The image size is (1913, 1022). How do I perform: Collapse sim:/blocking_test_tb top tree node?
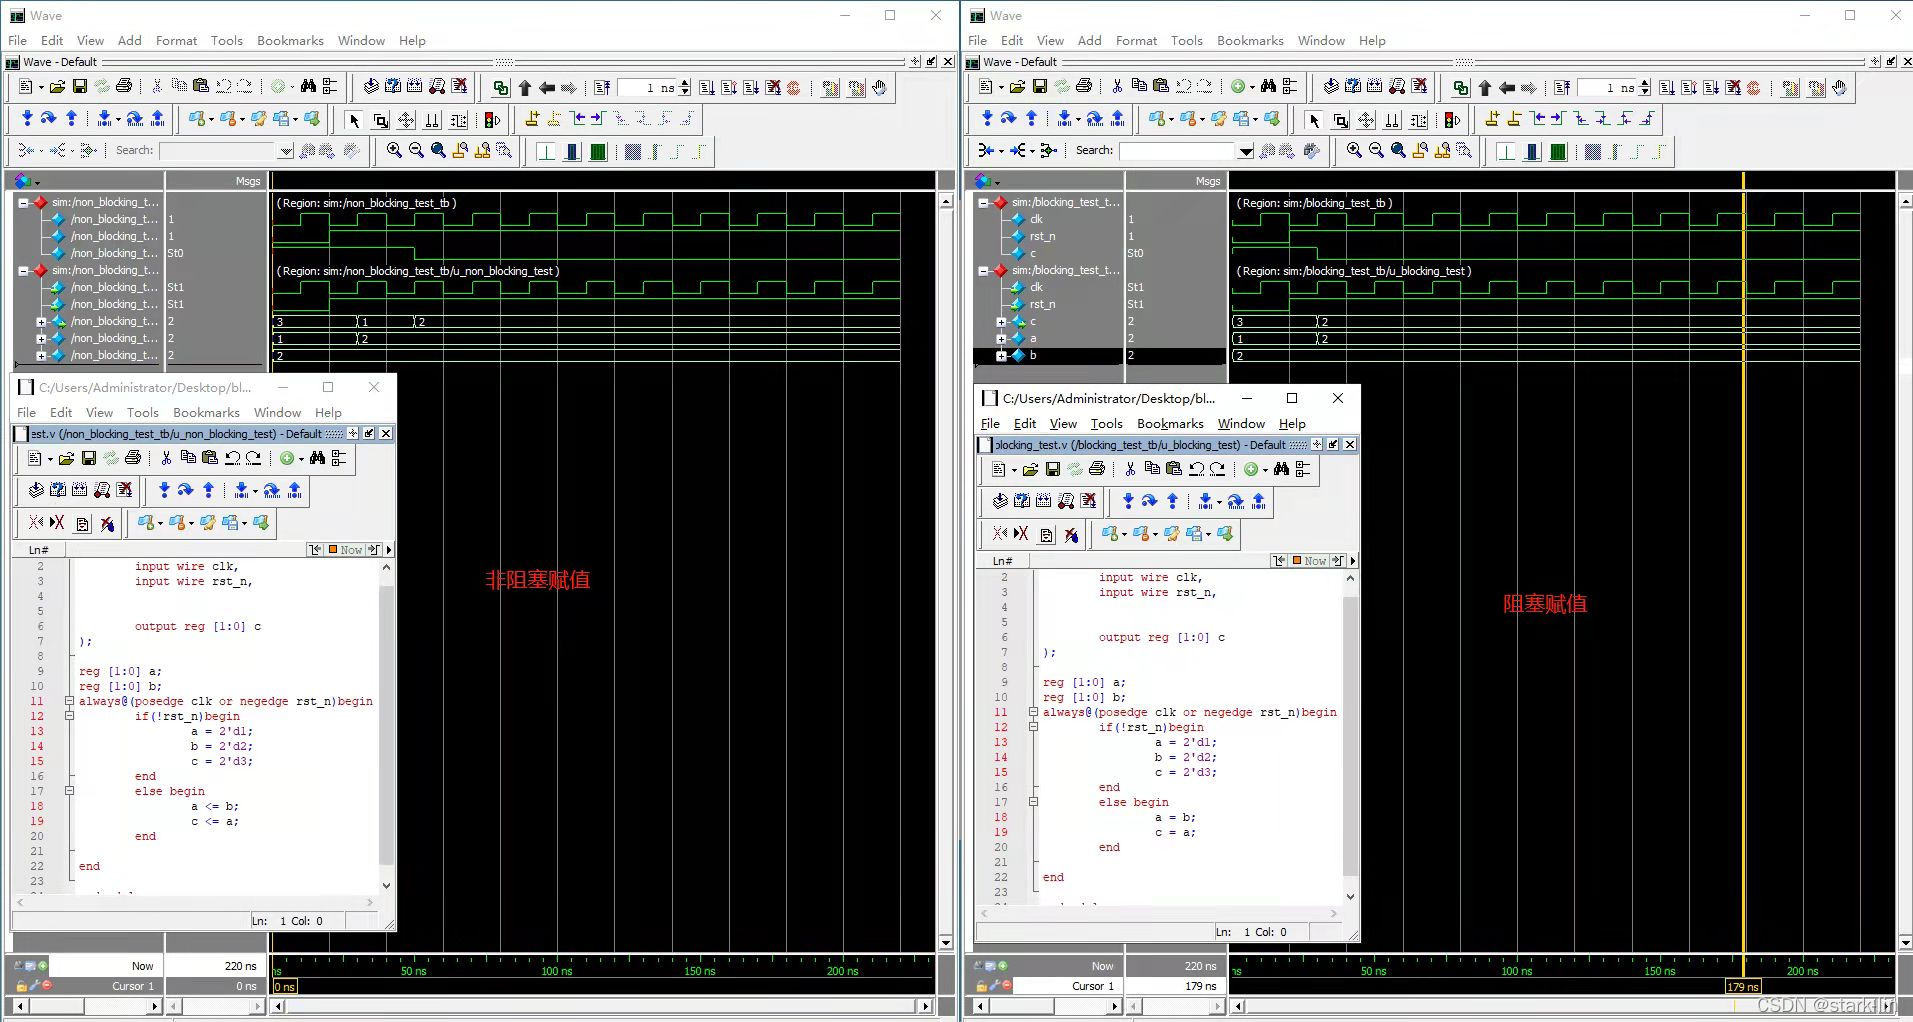(x=983, y=202)
